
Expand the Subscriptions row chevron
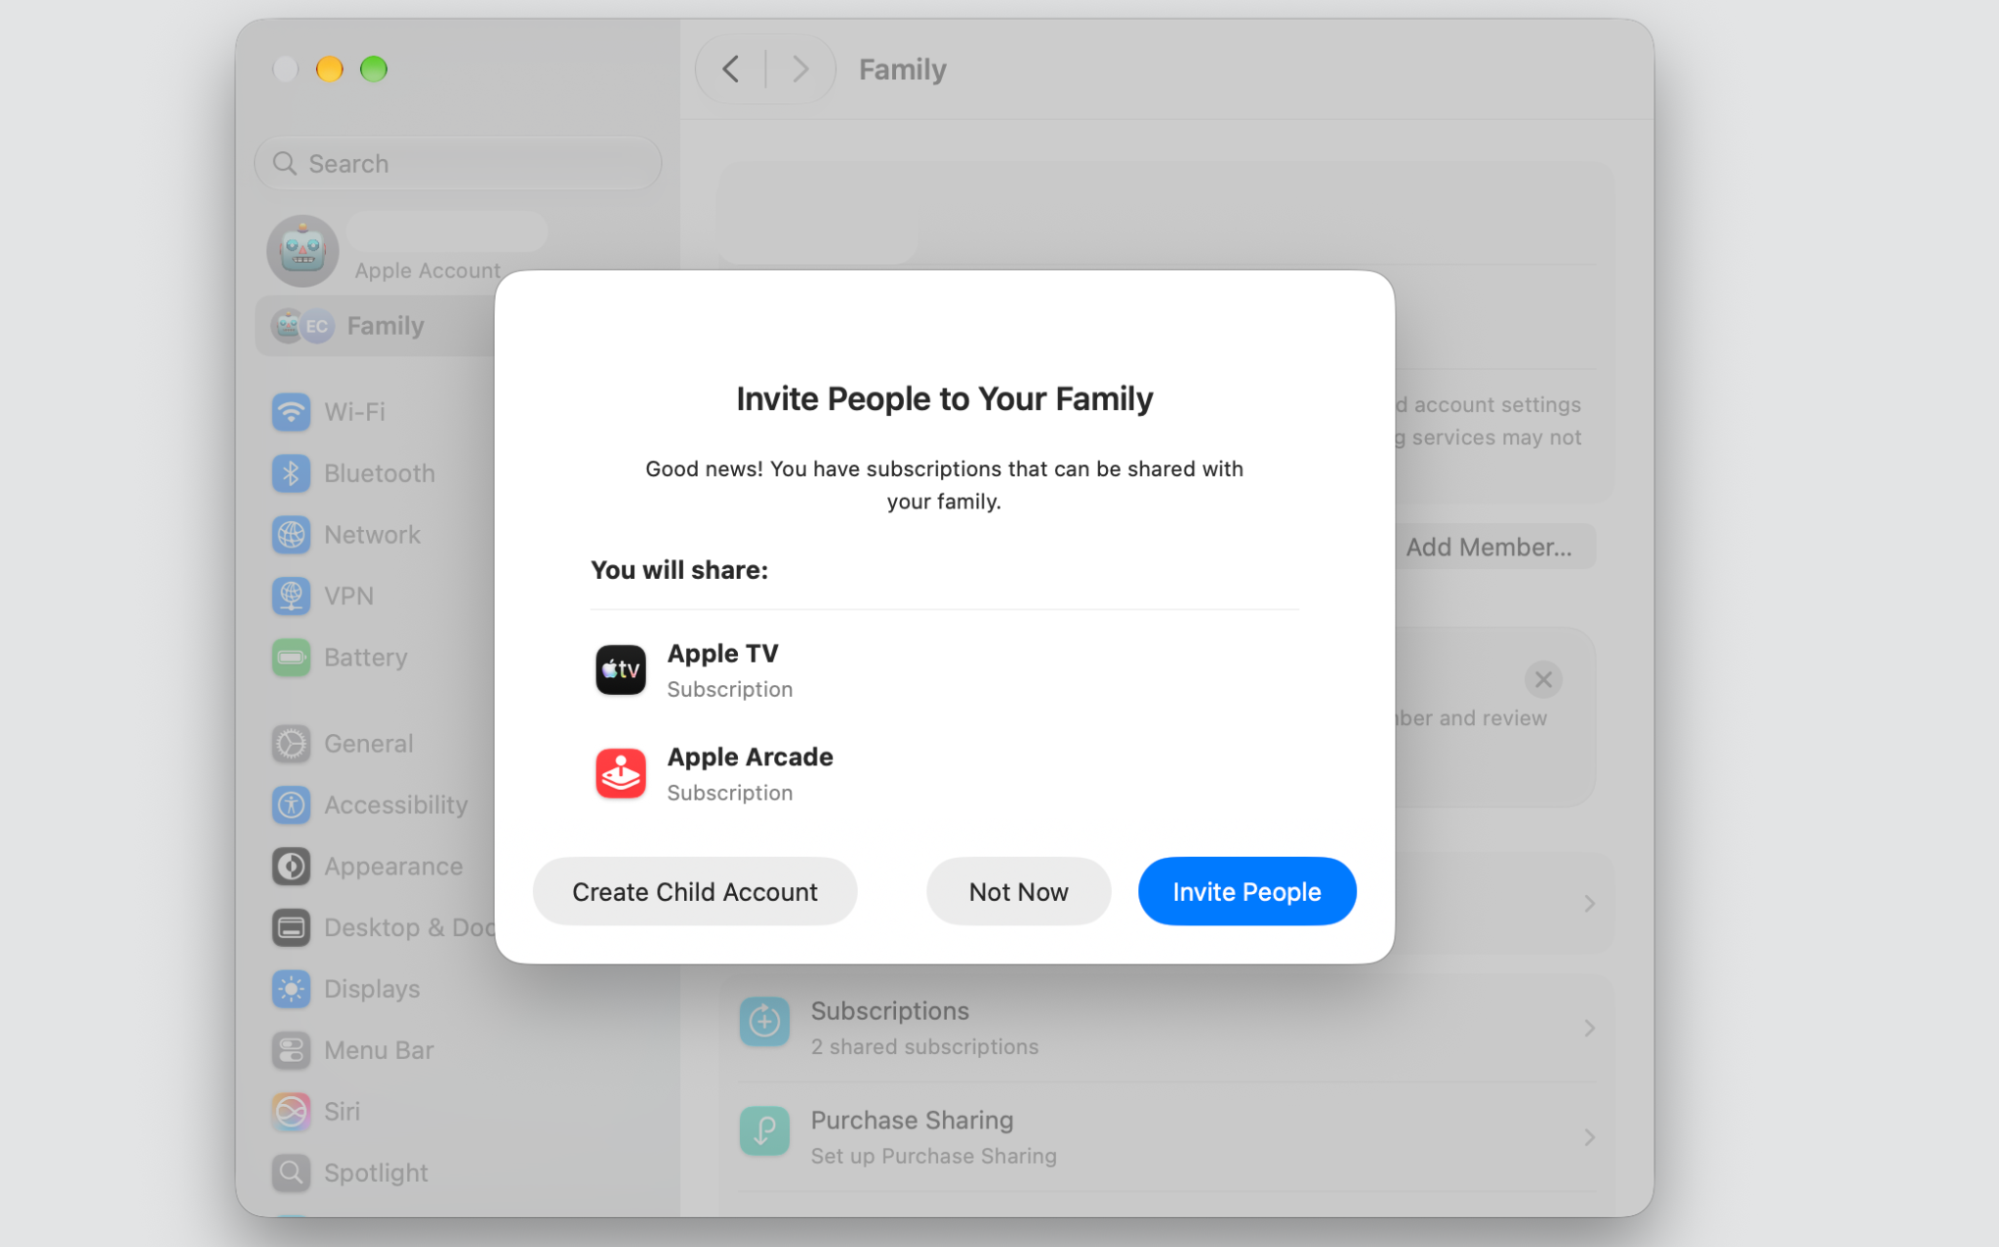pyautogui.click(x=1589, y=1028)
